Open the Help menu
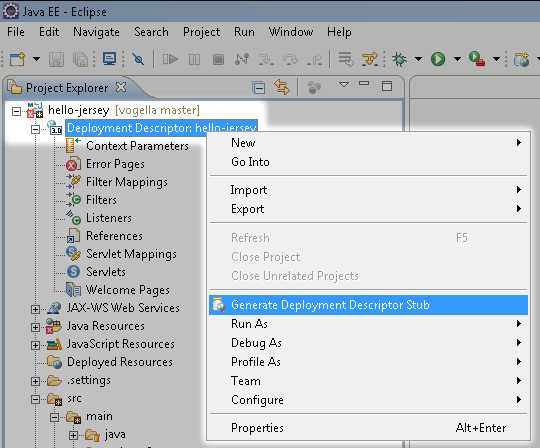540x448 pixels. point(340,32)
